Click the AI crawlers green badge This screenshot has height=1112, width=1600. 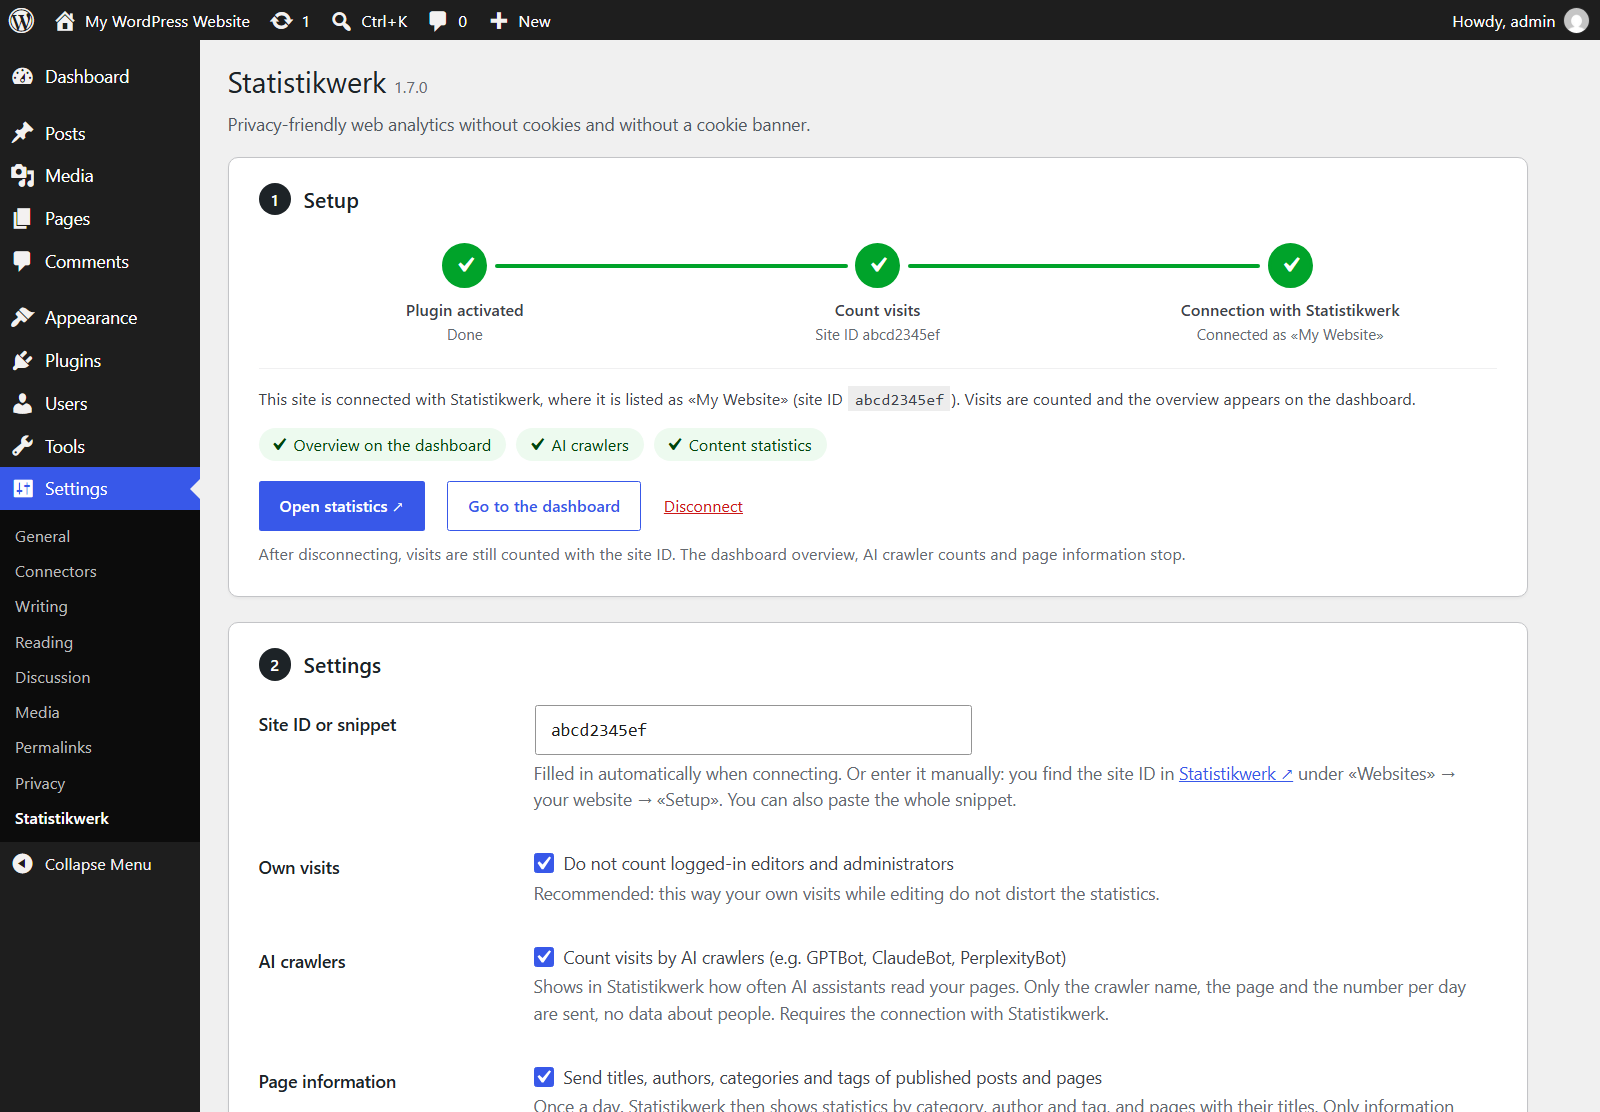pyautogui.click(x=580, y=445)
